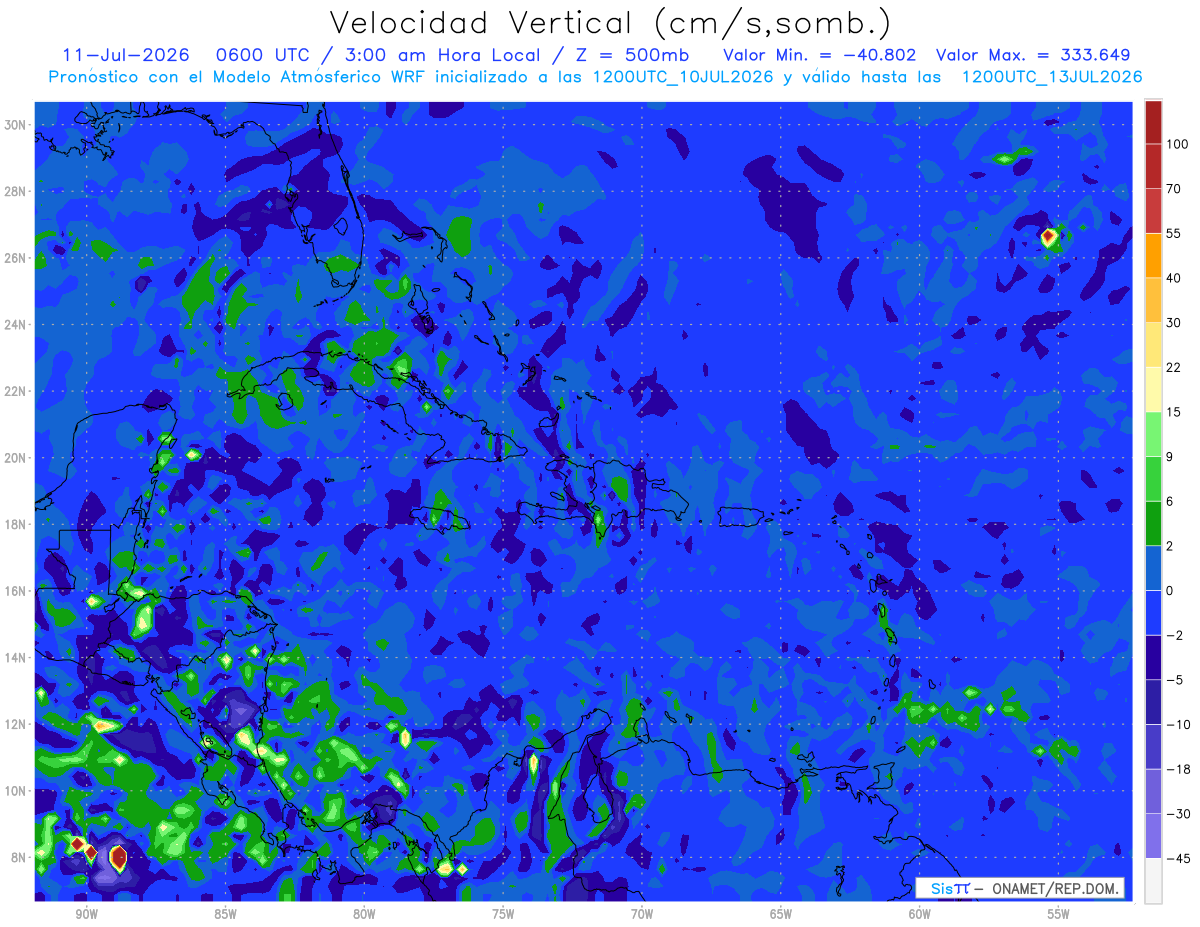Pick bright blue swatch between -2 and 0
Screen dimensions: 1200x927
coord(1153,613)
